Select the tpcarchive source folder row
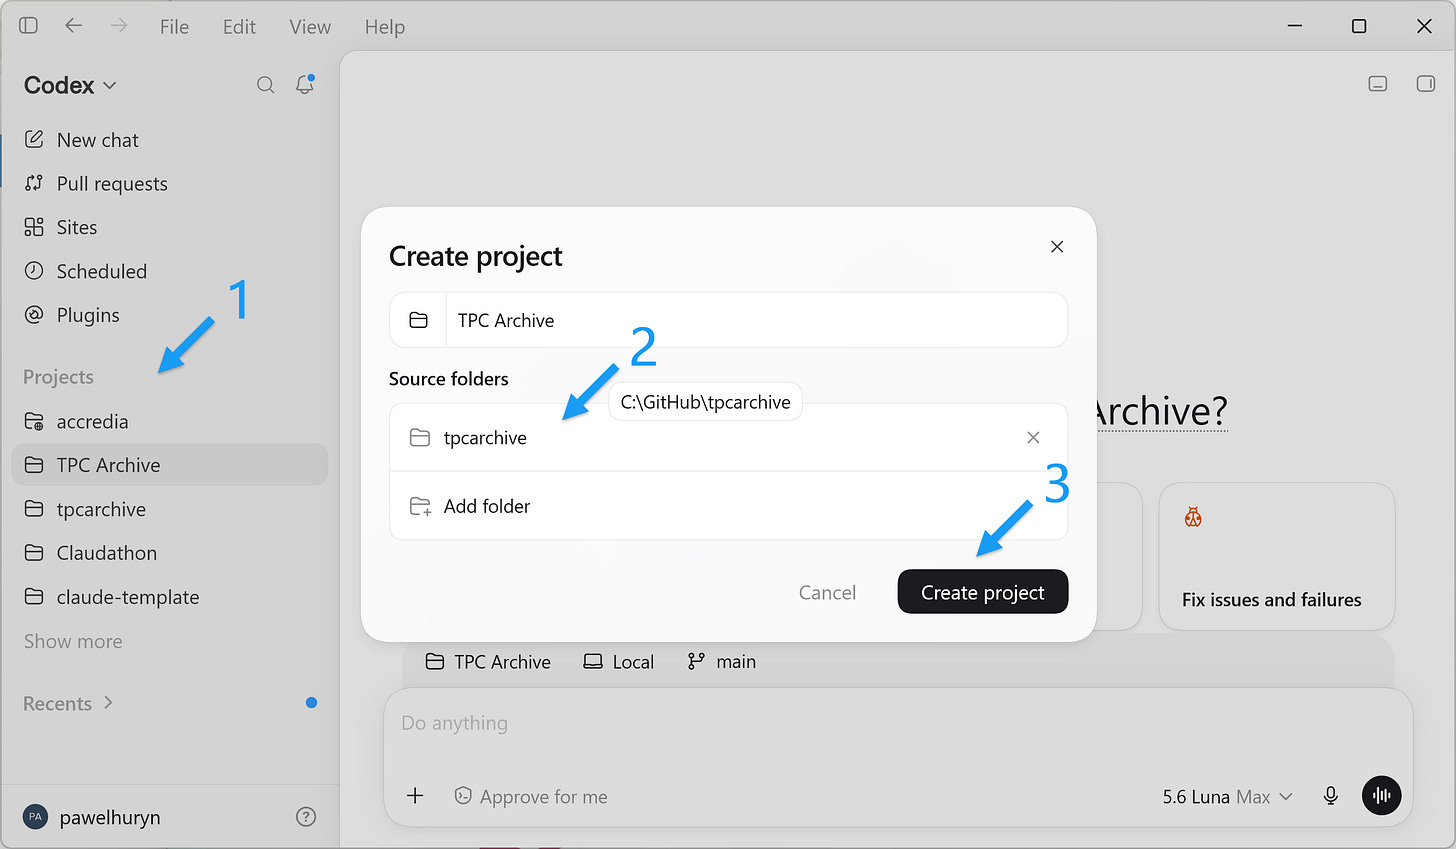Screen dimensions: 1456x849 coord(728,438)
